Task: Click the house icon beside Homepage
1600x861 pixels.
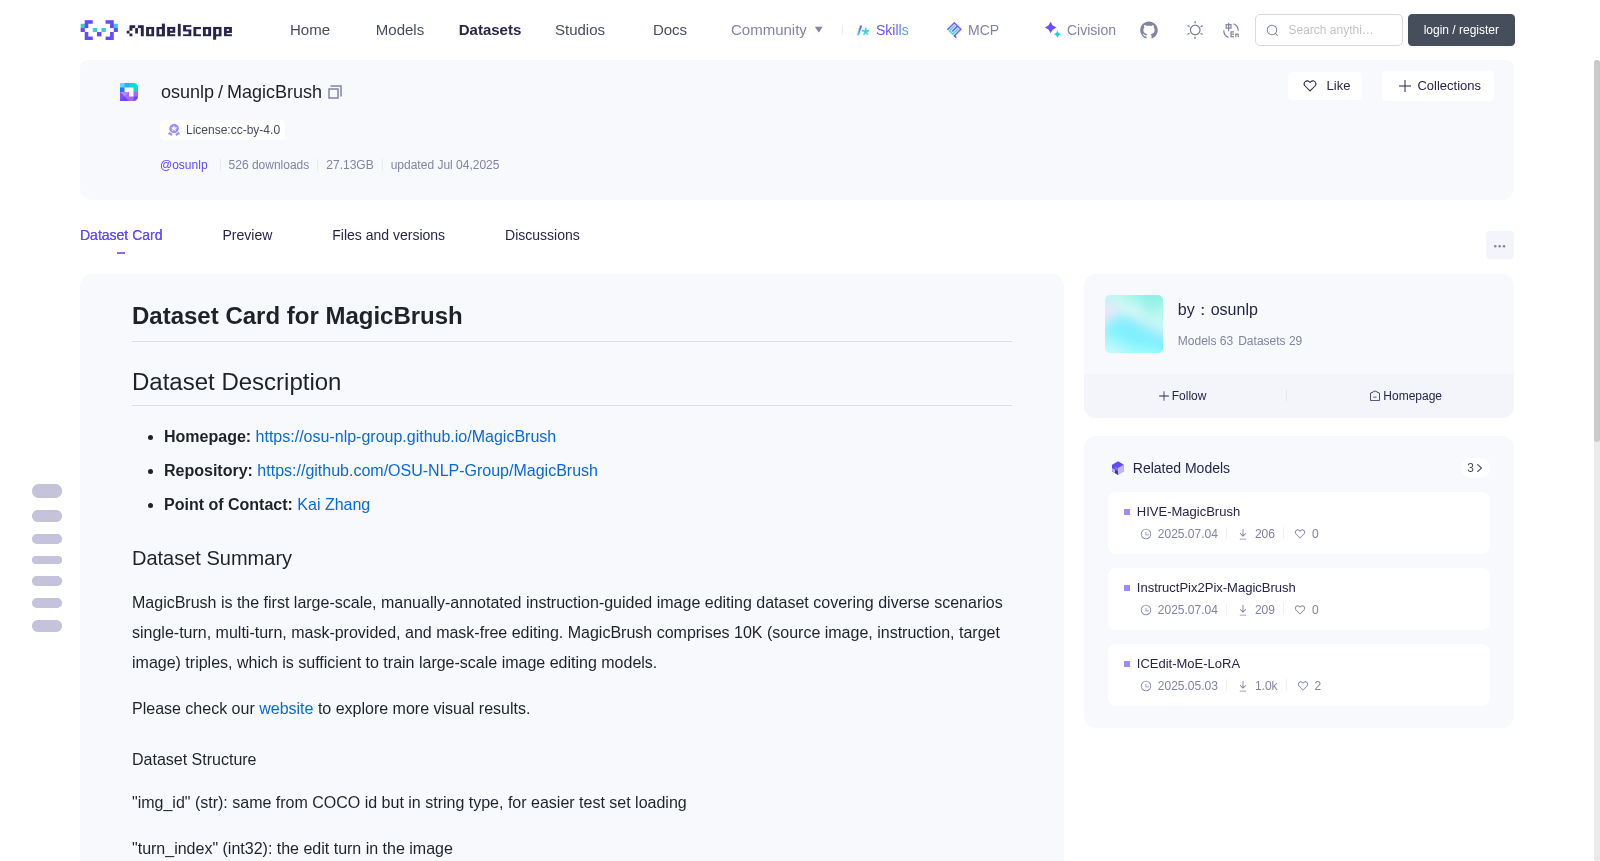Action: coord(1375,396)
